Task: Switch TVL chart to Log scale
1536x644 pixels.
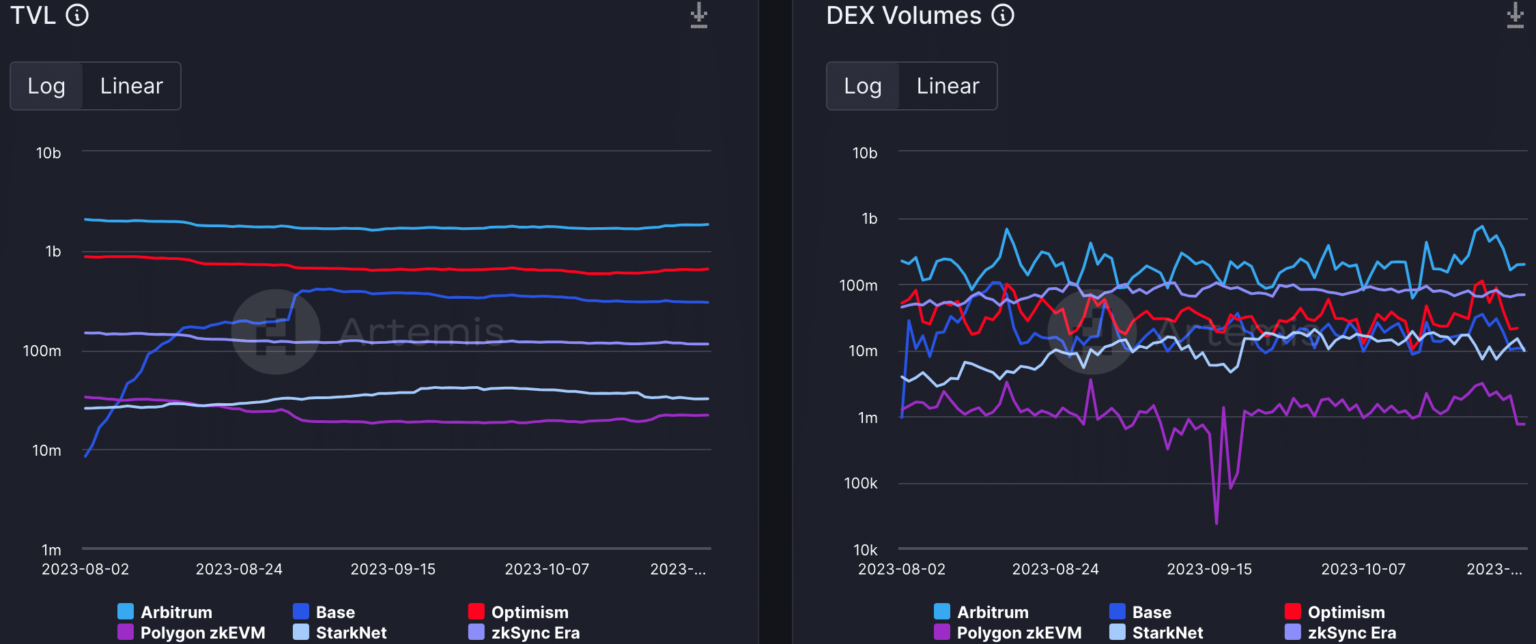Action: pyautogui.click(x=46, y=86)
